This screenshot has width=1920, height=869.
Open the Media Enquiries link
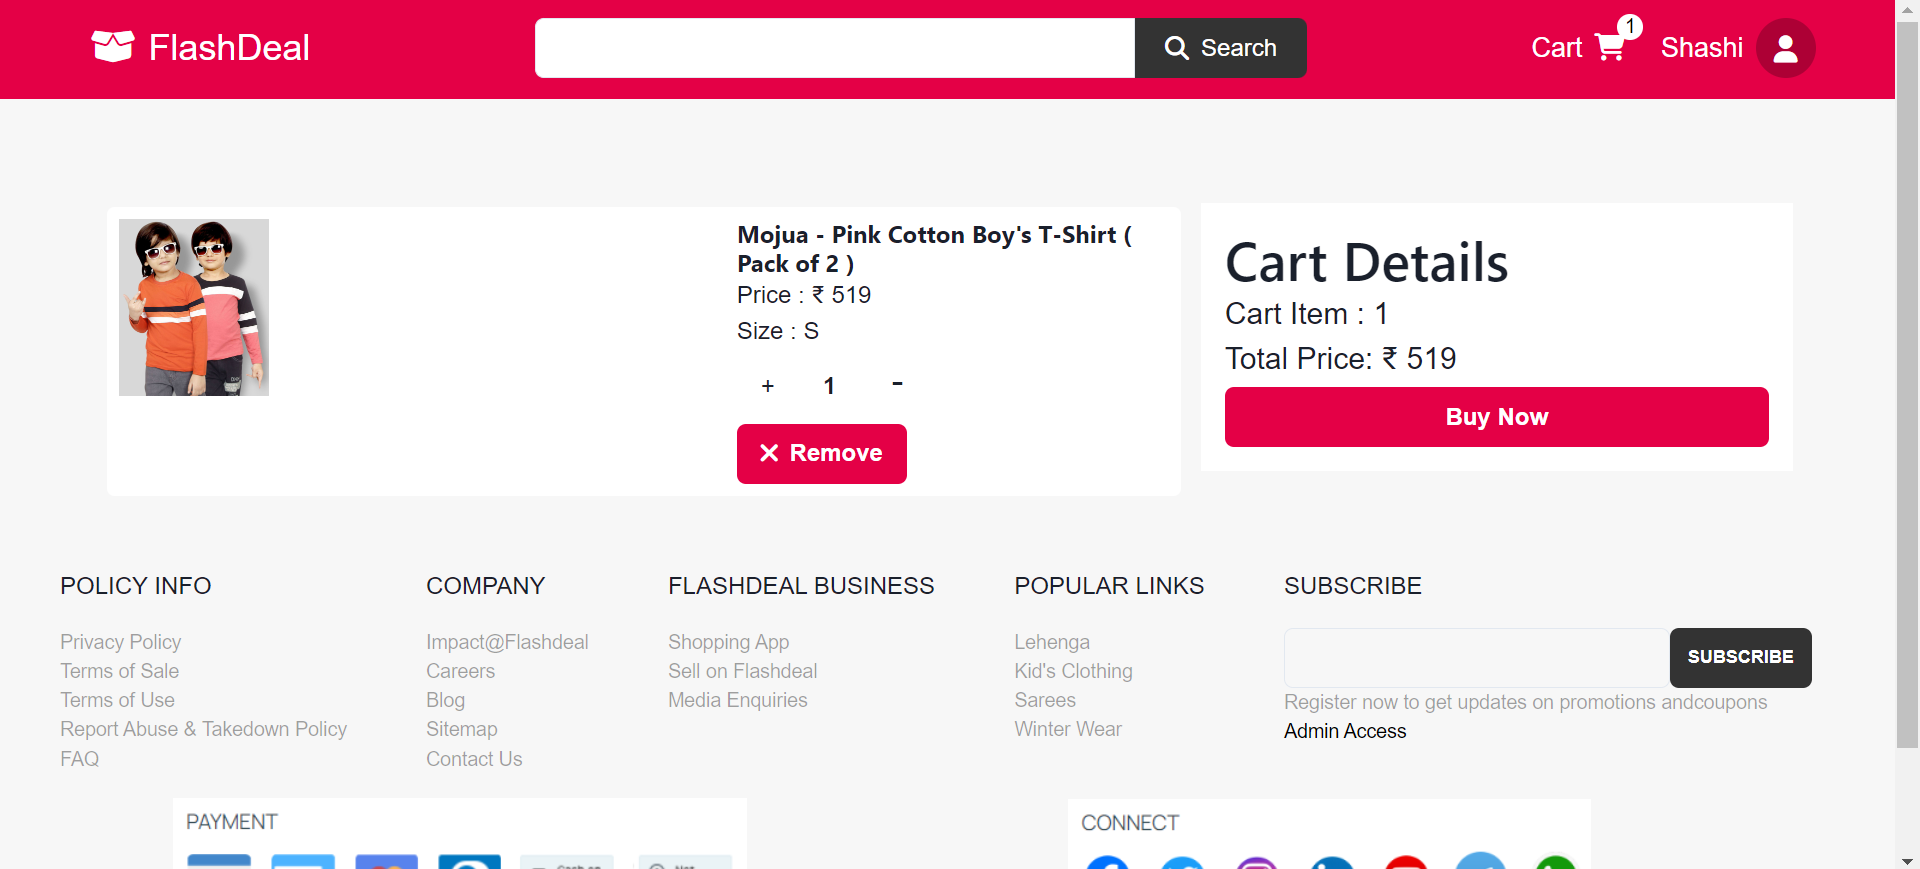tap(738, 700)
